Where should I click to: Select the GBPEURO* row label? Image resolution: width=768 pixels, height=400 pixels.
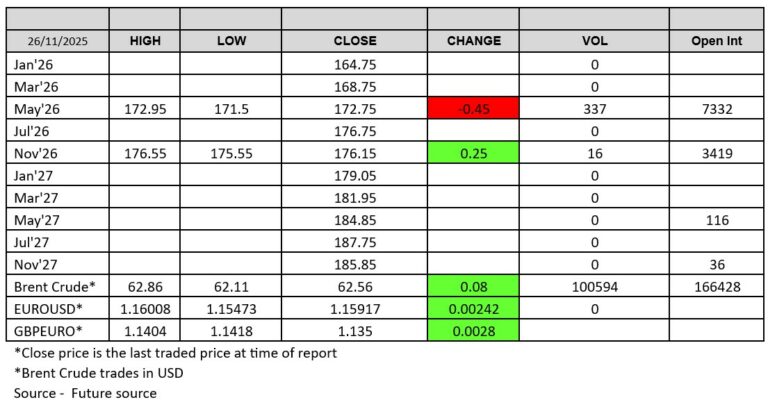[46, 329]
